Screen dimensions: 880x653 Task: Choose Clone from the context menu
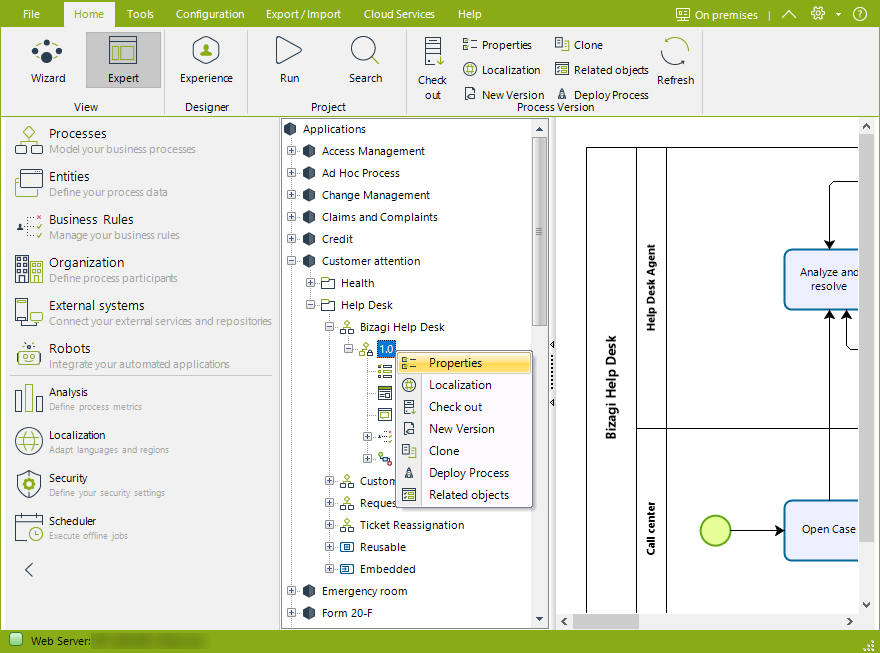pyautogui.click(x=464, y=450)
